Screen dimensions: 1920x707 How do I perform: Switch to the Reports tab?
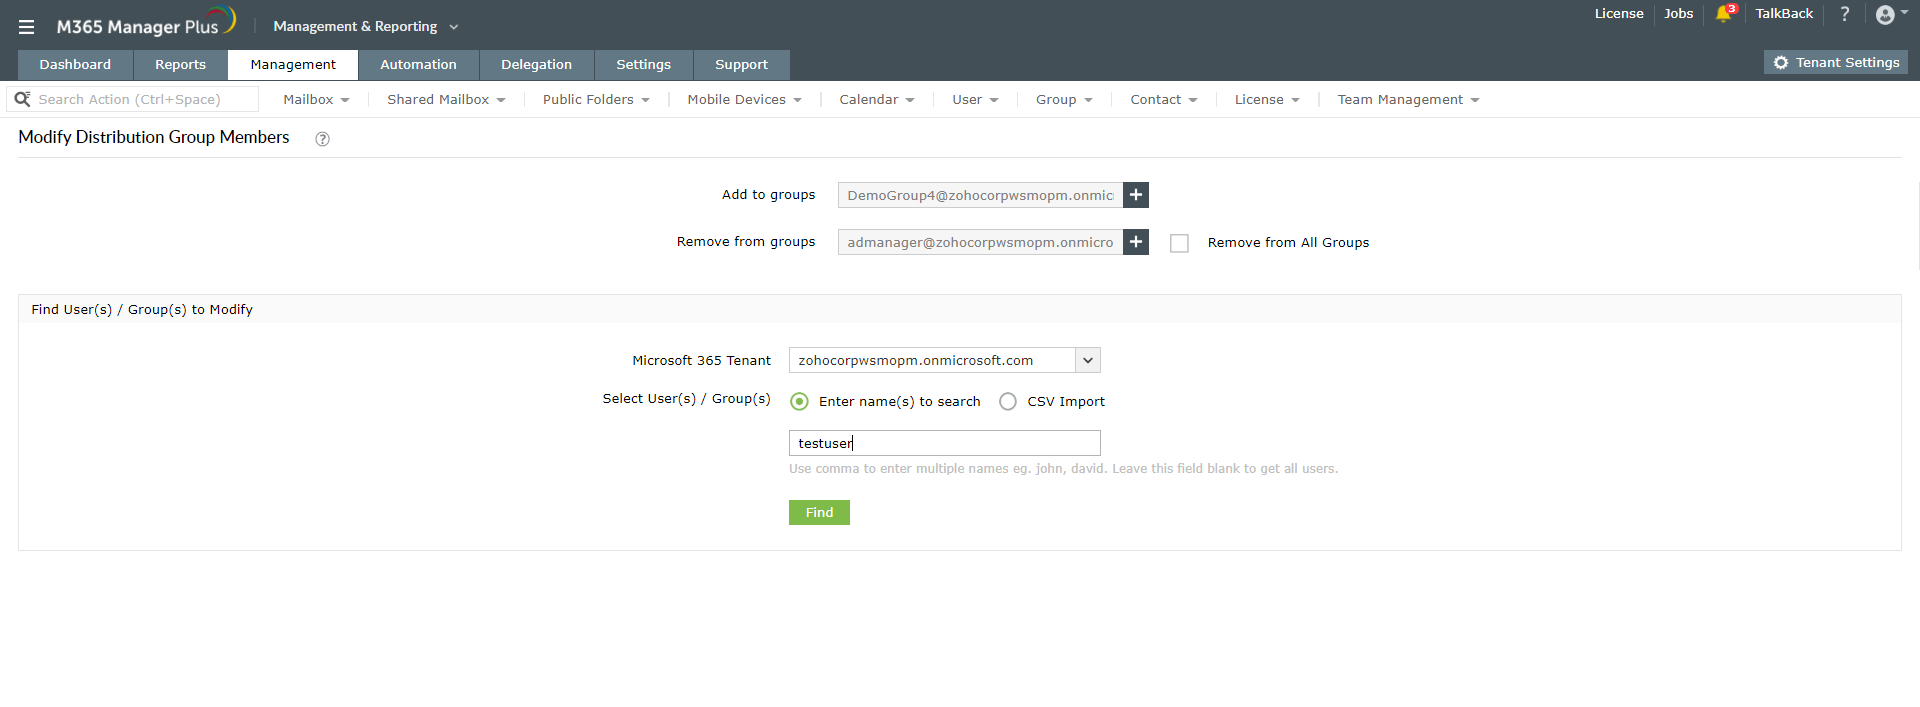point(180,65)
